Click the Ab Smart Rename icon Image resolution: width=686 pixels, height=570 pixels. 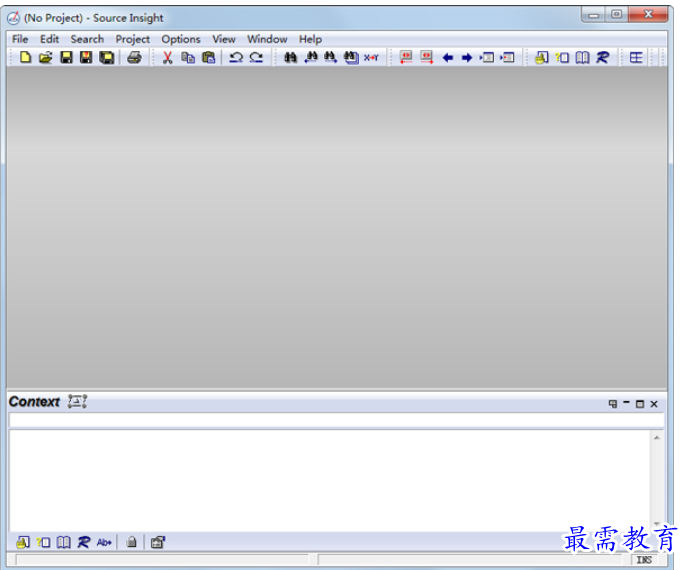click(104, 542)
